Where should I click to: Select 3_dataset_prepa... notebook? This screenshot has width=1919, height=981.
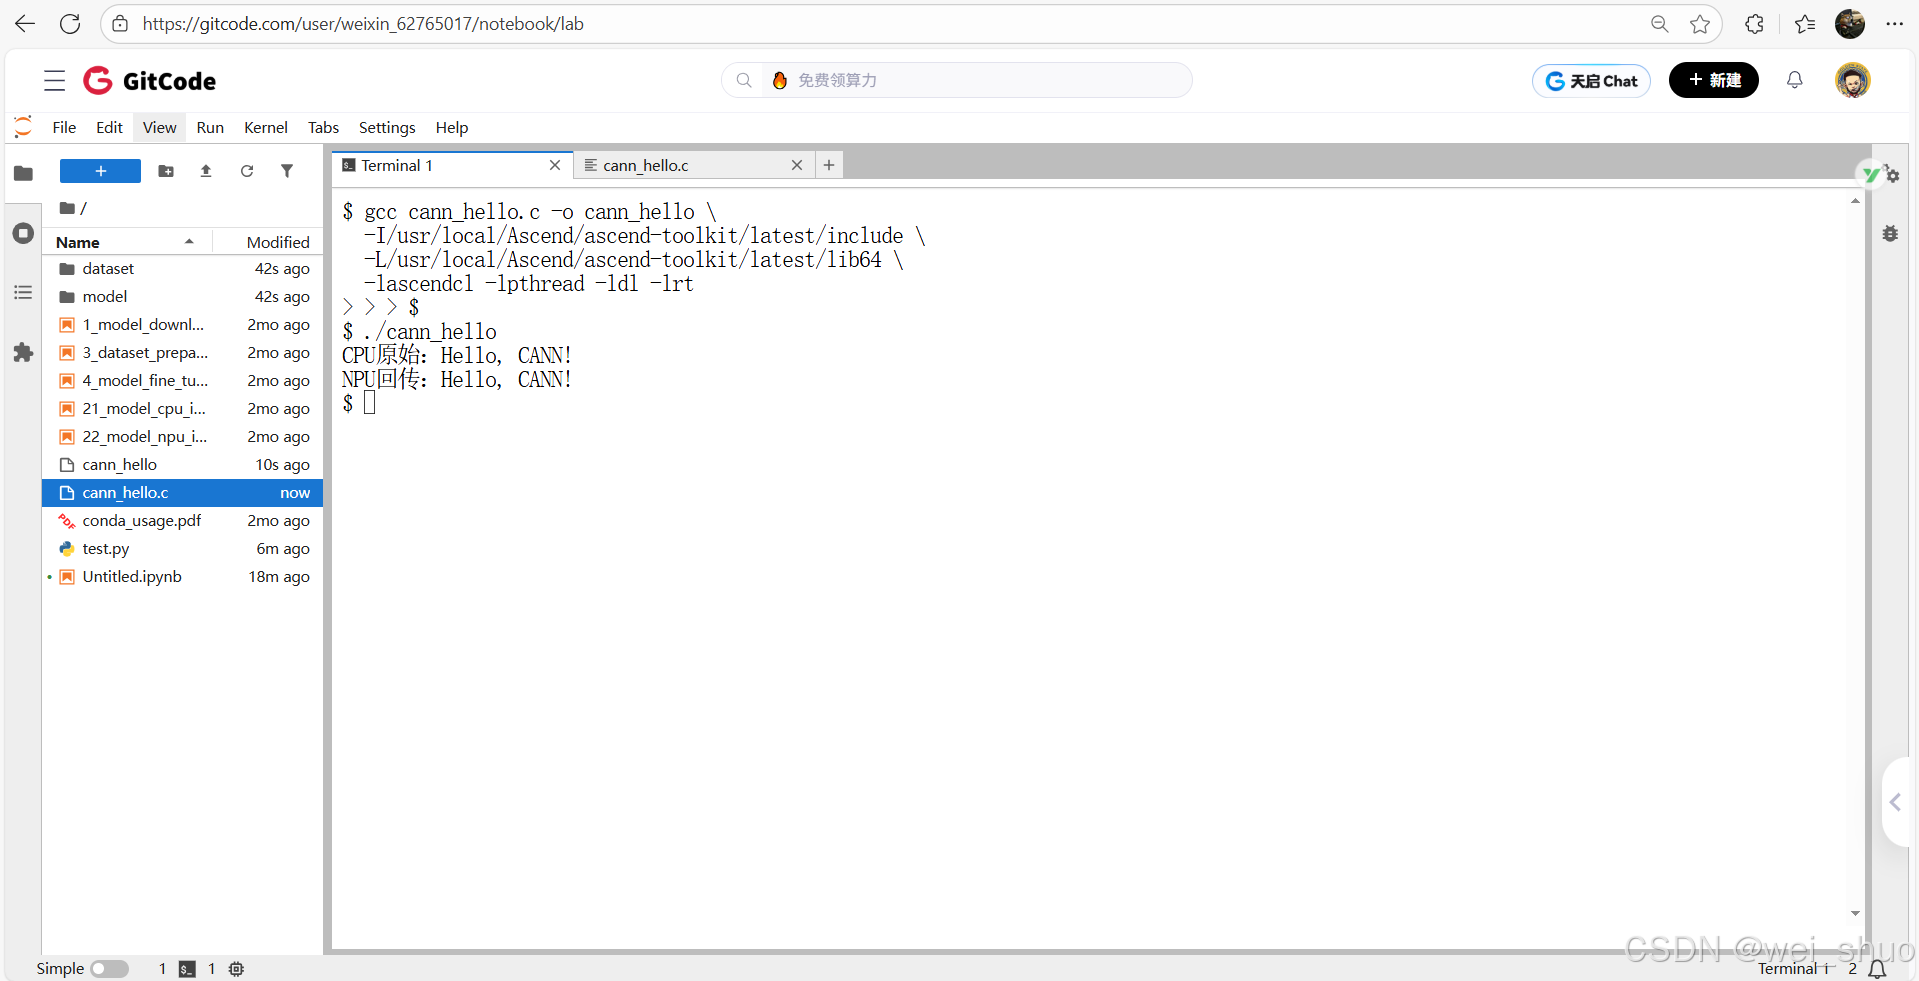pyautogui.click(x=182, y=353)
